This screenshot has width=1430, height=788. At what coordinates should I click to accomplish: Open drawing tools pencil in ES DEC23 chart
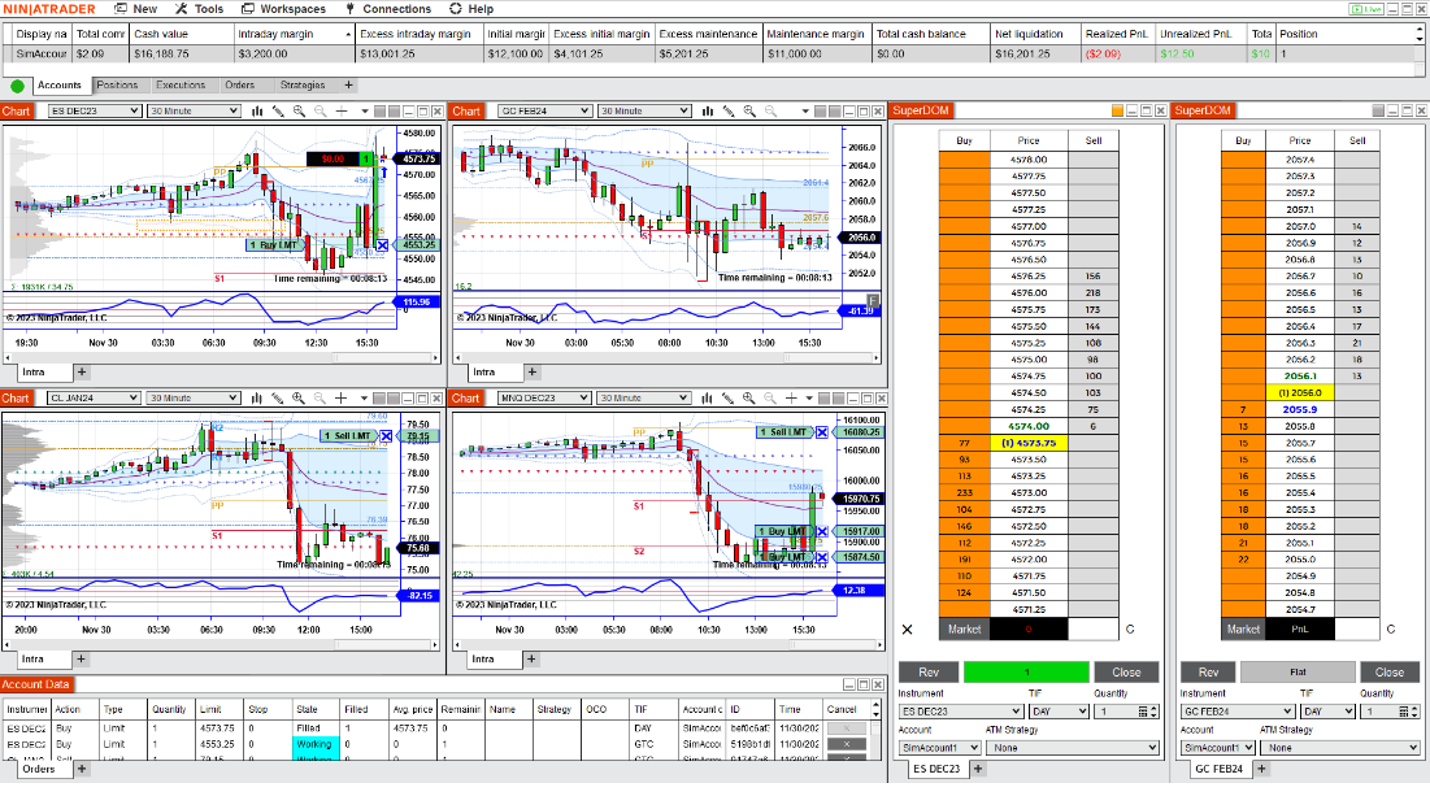click(279, 111)
